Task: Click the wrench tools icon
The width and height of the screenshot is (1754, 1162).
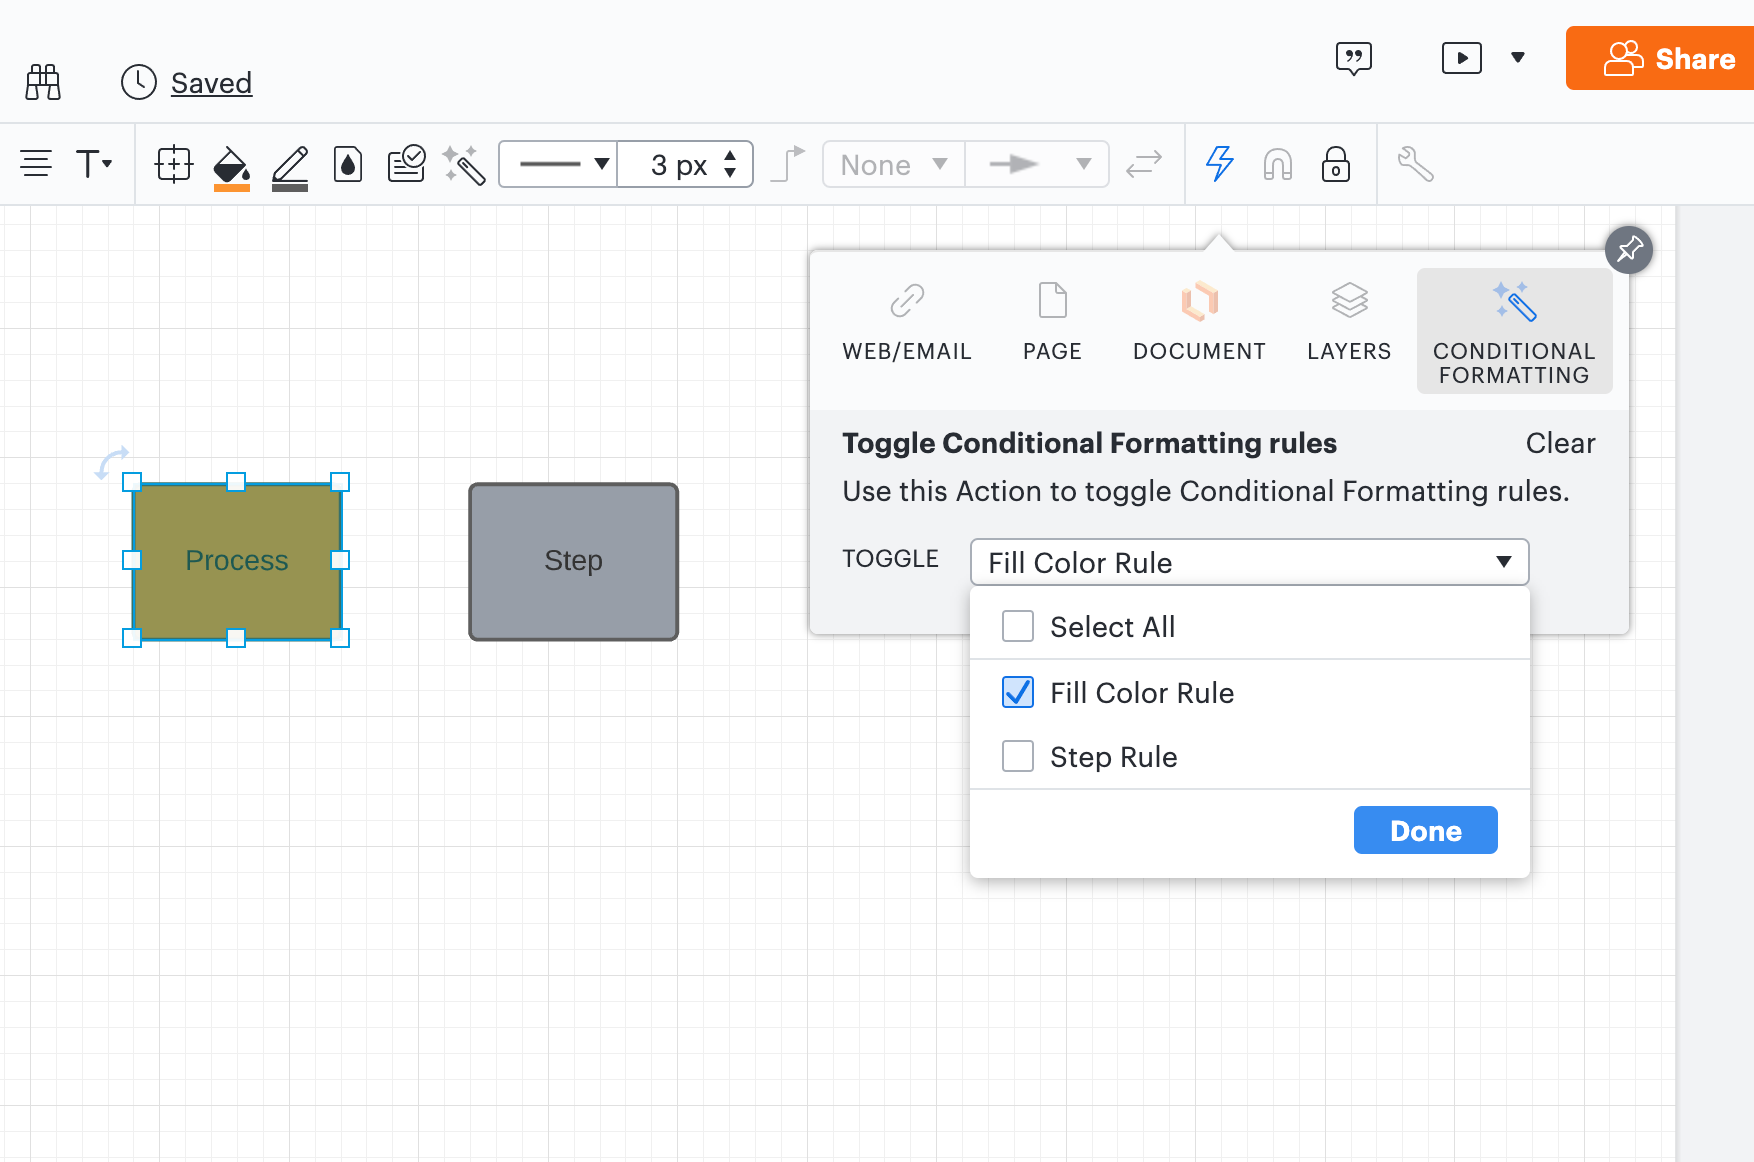Action: (x=1416, y=164)
